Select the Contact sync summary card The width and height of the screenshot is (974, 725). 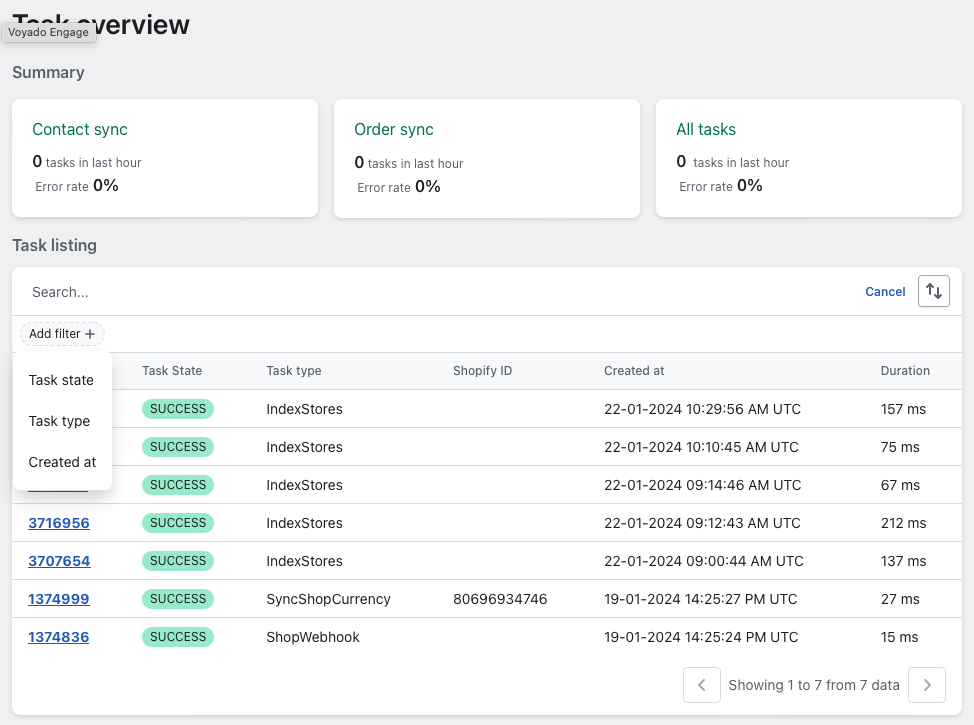click(165, 158)
